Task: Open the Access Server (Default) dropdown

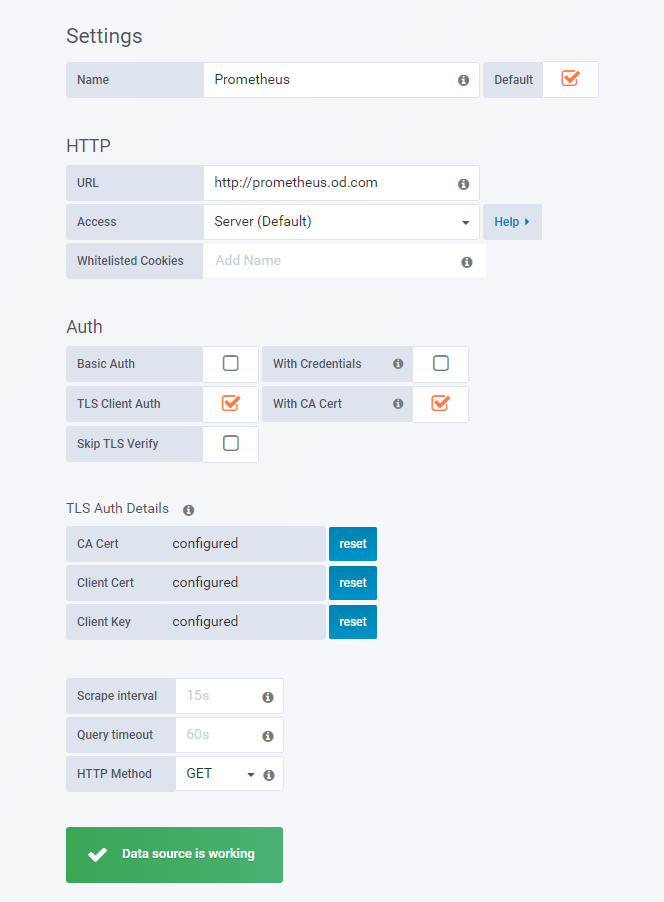Action: (341, 222)
